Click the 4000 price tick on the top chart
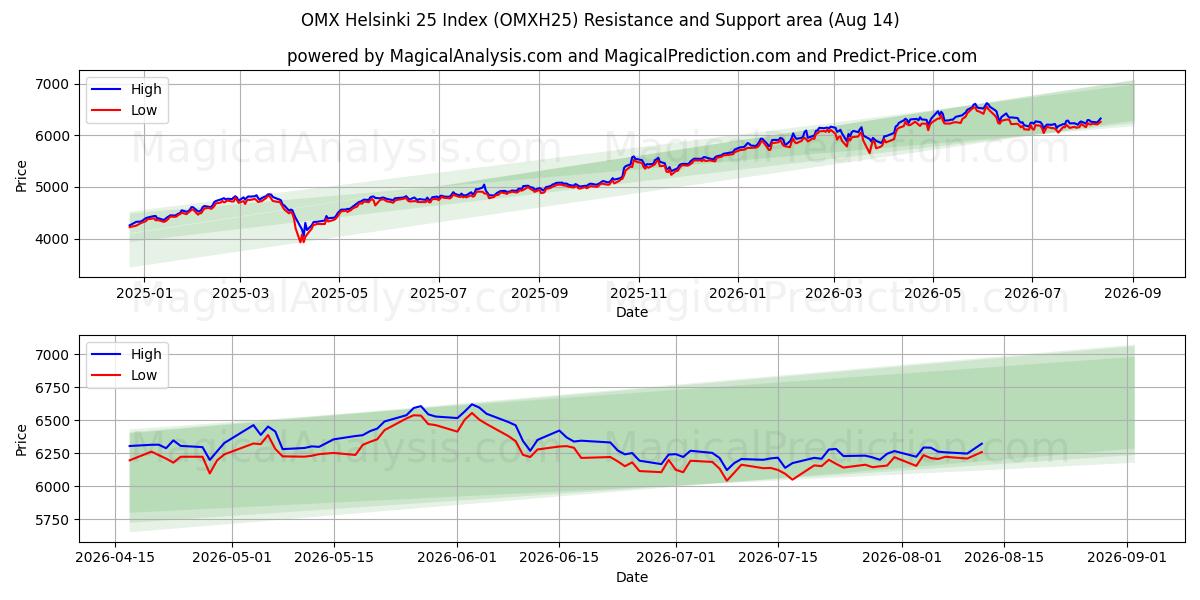Viewport: 1200px width, 600px height. point(53,239)
